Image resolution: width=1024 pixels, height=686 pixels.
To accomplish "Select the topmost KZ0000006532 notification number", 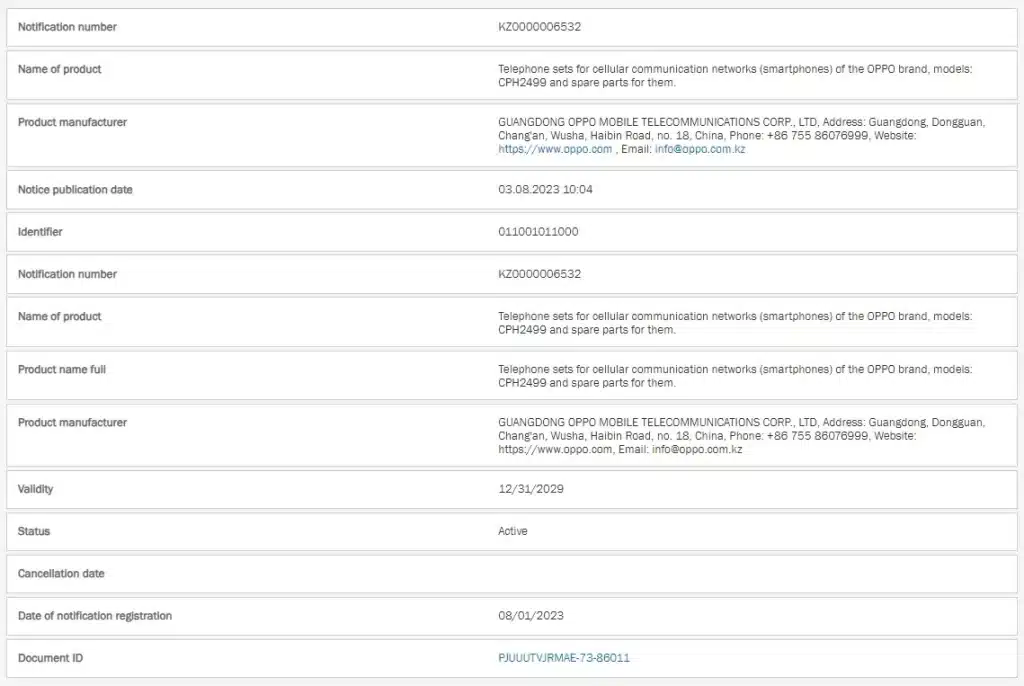I will (x=539, y=27).
